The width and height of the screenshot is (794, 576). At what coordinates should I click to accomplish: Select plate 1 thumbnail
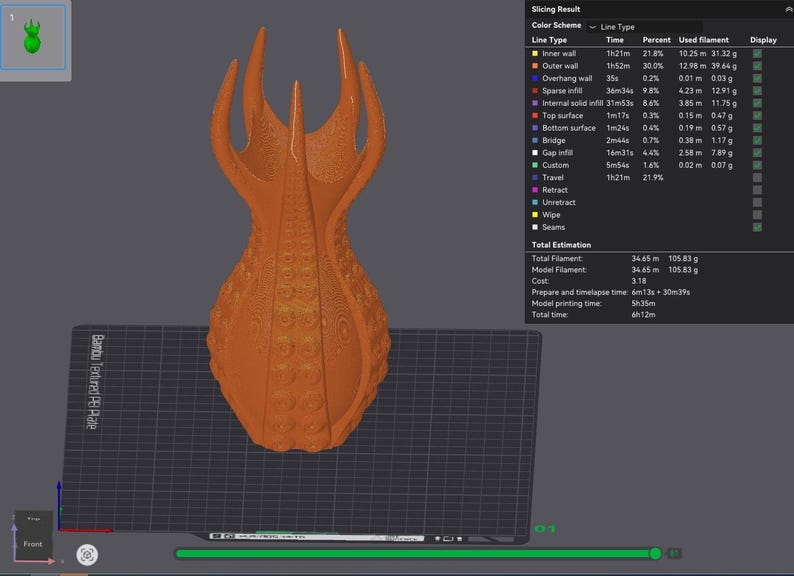click(33, 37)
